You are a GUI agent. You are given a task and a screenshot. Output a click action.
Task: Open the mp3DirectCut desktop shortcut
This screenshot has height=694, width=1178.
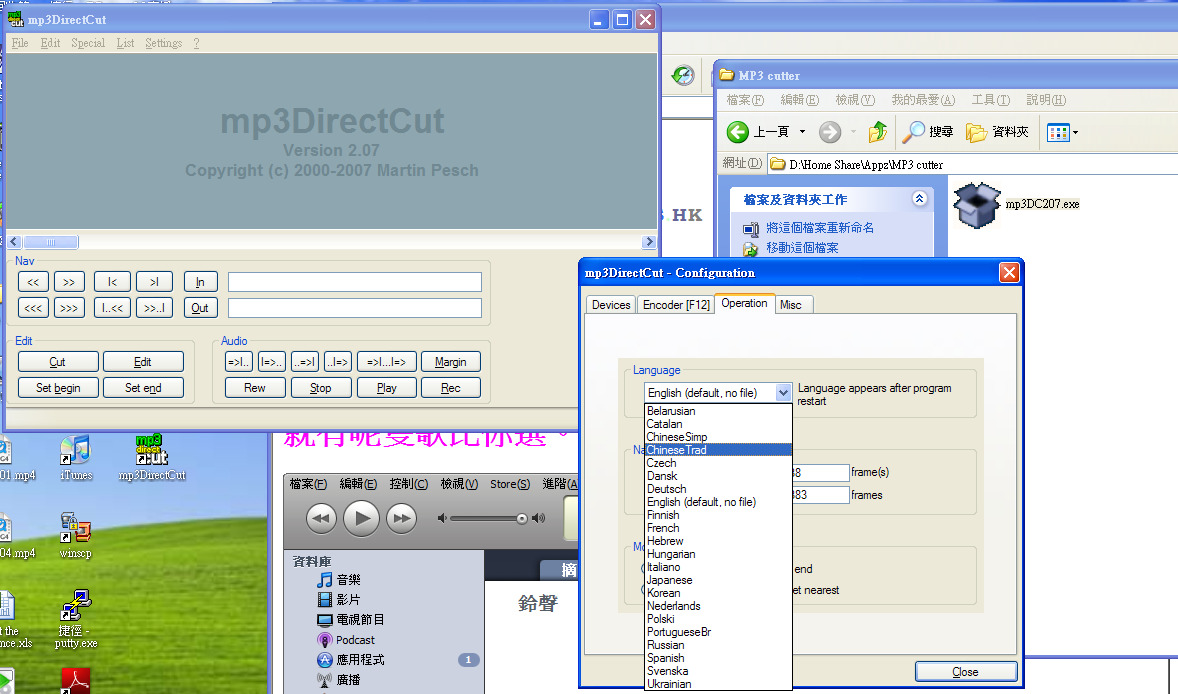[x=150, y=451]
